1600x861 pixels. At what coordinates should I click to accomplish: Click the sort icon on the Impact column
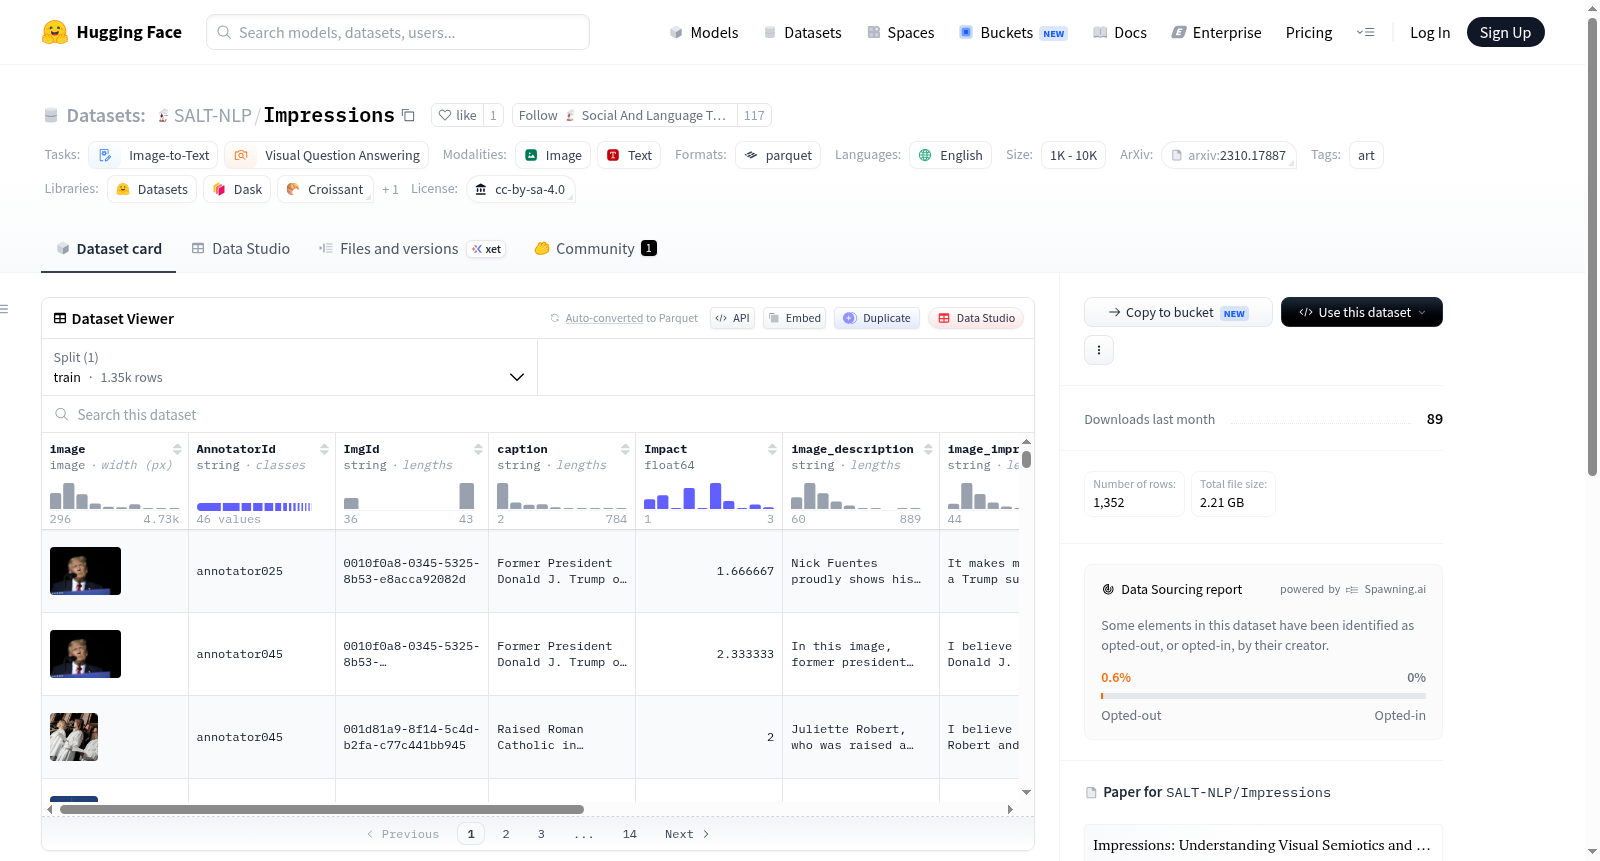click(x=772, y=449)
